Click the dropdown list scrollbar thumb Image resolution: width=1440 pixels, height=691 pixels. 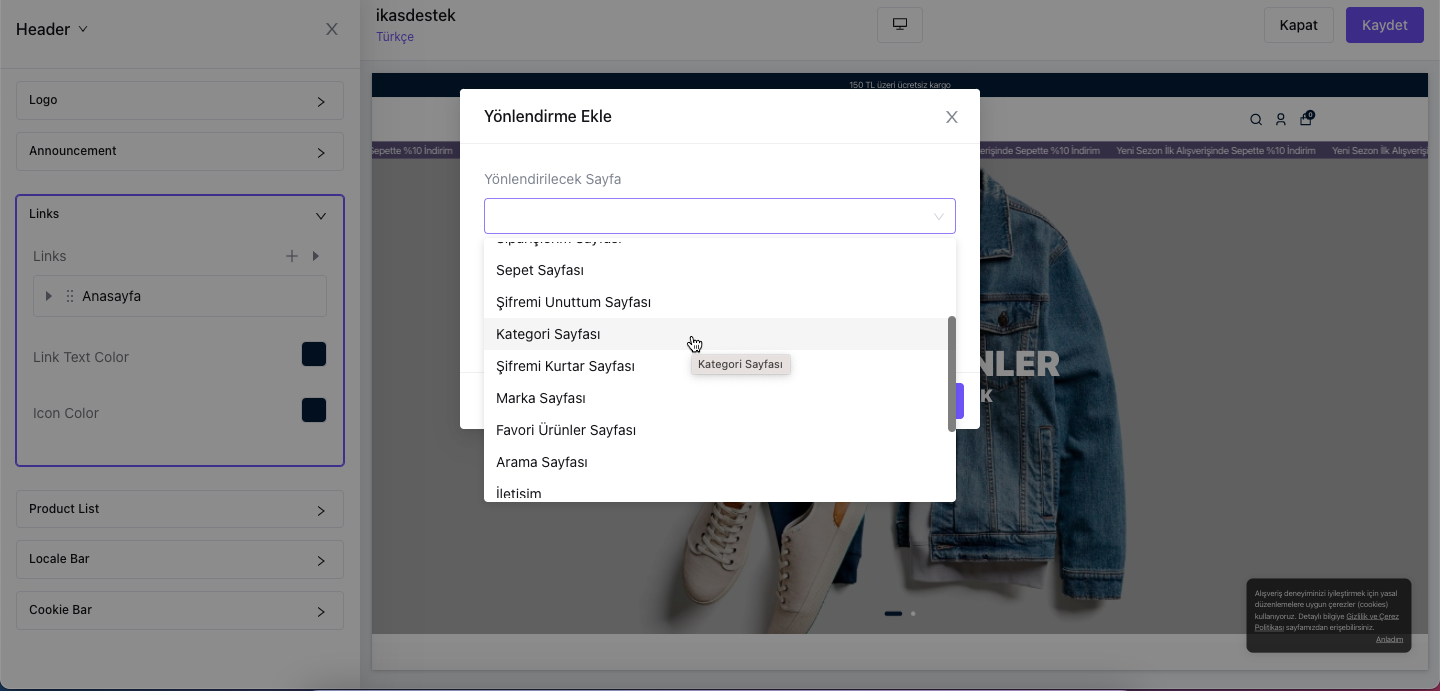(952, 374)
